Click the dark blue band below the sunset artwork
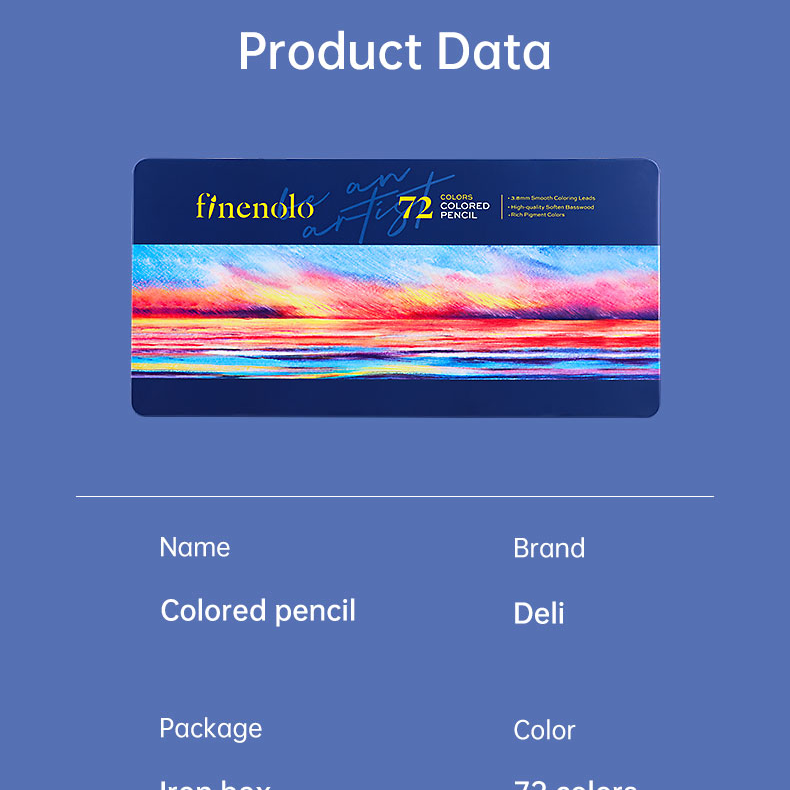 tap(395, 396)
